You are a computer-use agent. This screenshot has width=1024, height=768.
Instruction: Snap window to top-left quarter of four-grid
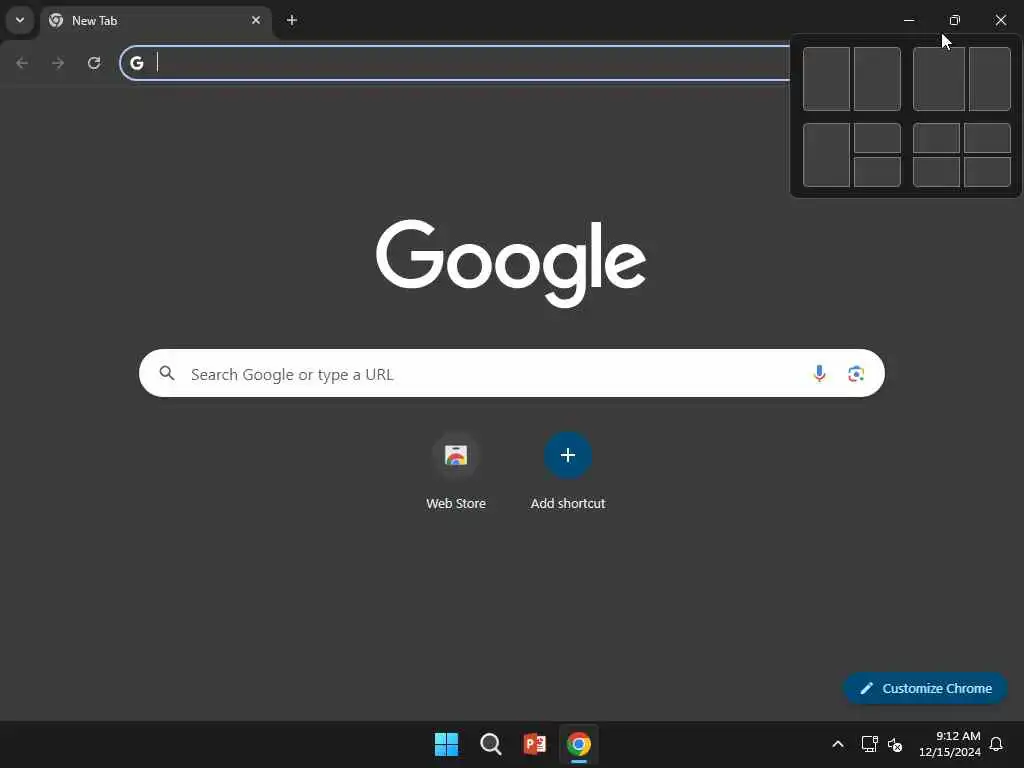pyautogui.click(x=936, y=138)
